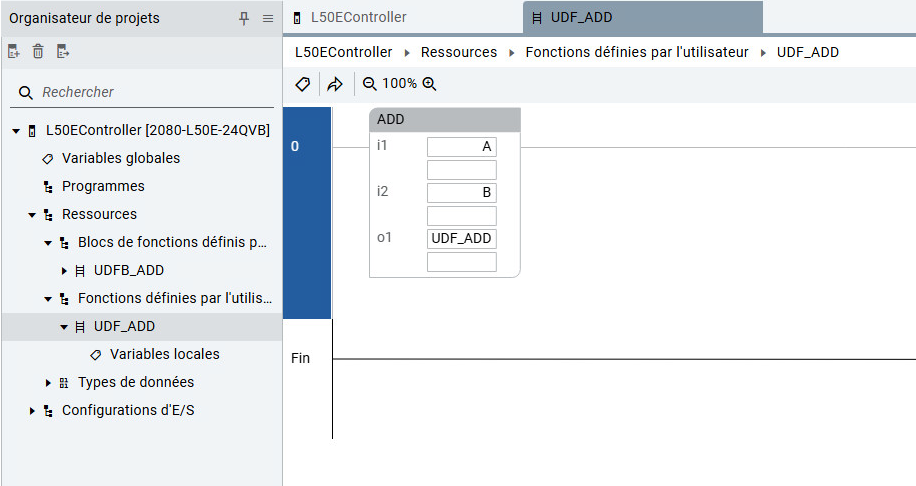This screenshot has width=916, height=486.
Task: Select L50EController [2080-L50E-24QVB] tree label
Action: click(x=158, y=130)
